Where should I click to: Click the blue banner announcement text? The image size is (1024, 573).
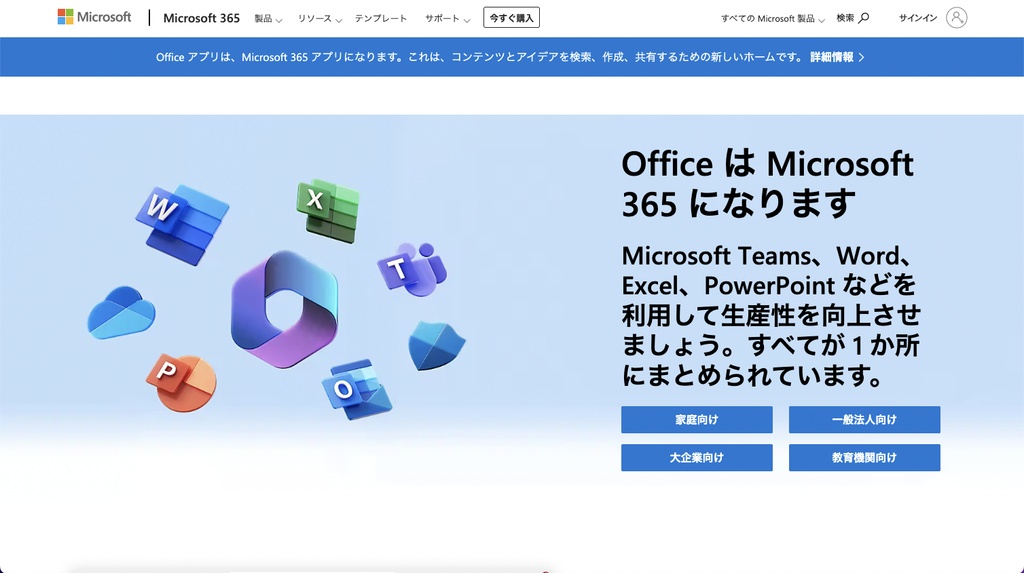pos(479,57)
